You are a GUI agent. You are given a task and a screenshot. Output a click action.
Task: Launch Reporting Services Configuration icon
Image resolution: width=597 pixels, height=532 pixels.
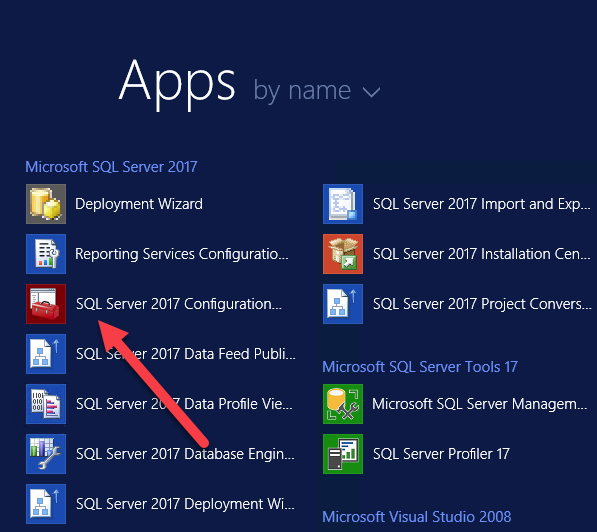pyautogui.click(x=46, y=254)
